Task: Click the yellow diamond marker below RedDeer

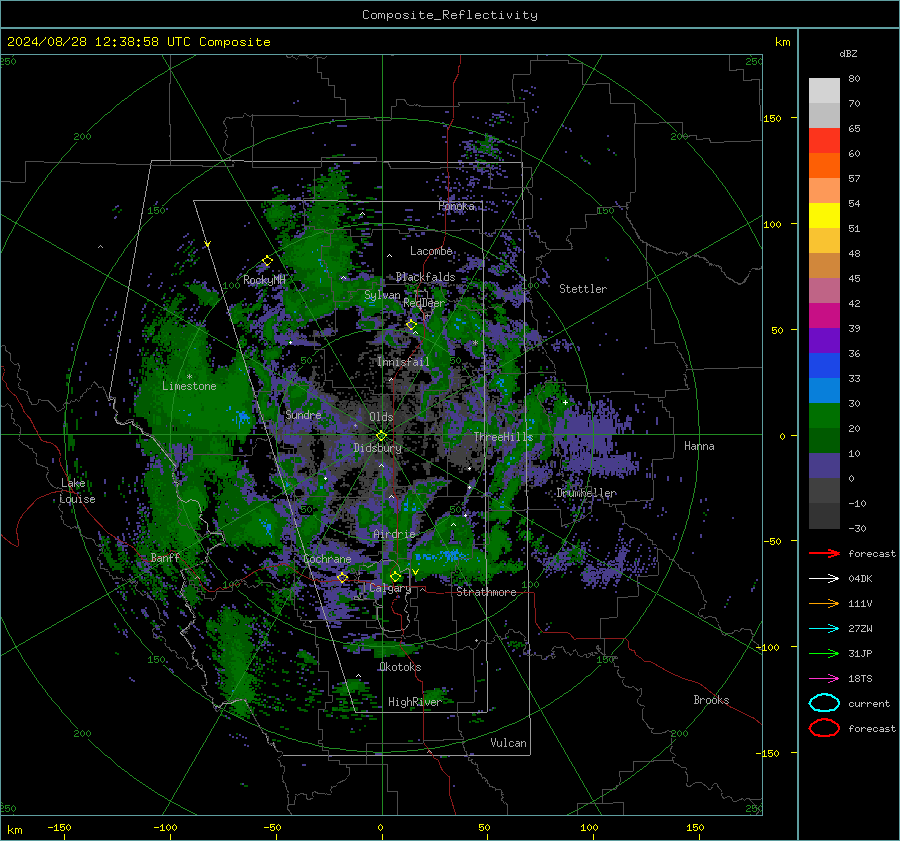Action: pos(411,325)
